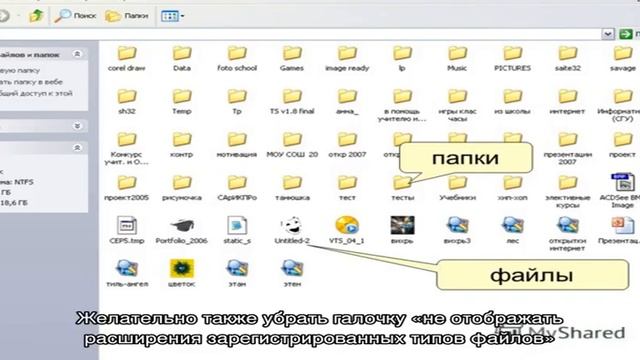This screenshot has width=640, height=360.
Task: Select the Music folder
Action: coord(457,59)
